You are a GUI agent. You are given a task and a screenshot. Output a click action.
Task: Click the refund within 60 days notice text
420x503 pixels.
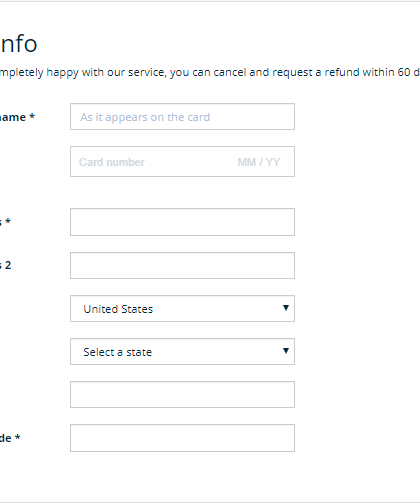tap(210, 72)
